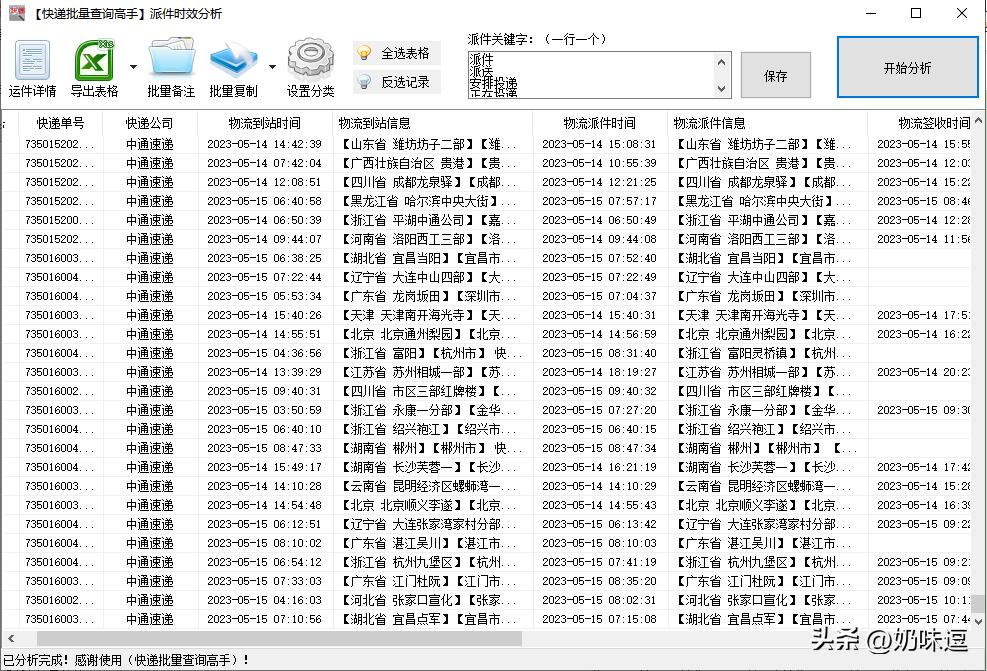Click the app icon in title bar
Image resolution: width=987 pixels, height=671 pixels.
pyautogui.click(x=16, y=13)
